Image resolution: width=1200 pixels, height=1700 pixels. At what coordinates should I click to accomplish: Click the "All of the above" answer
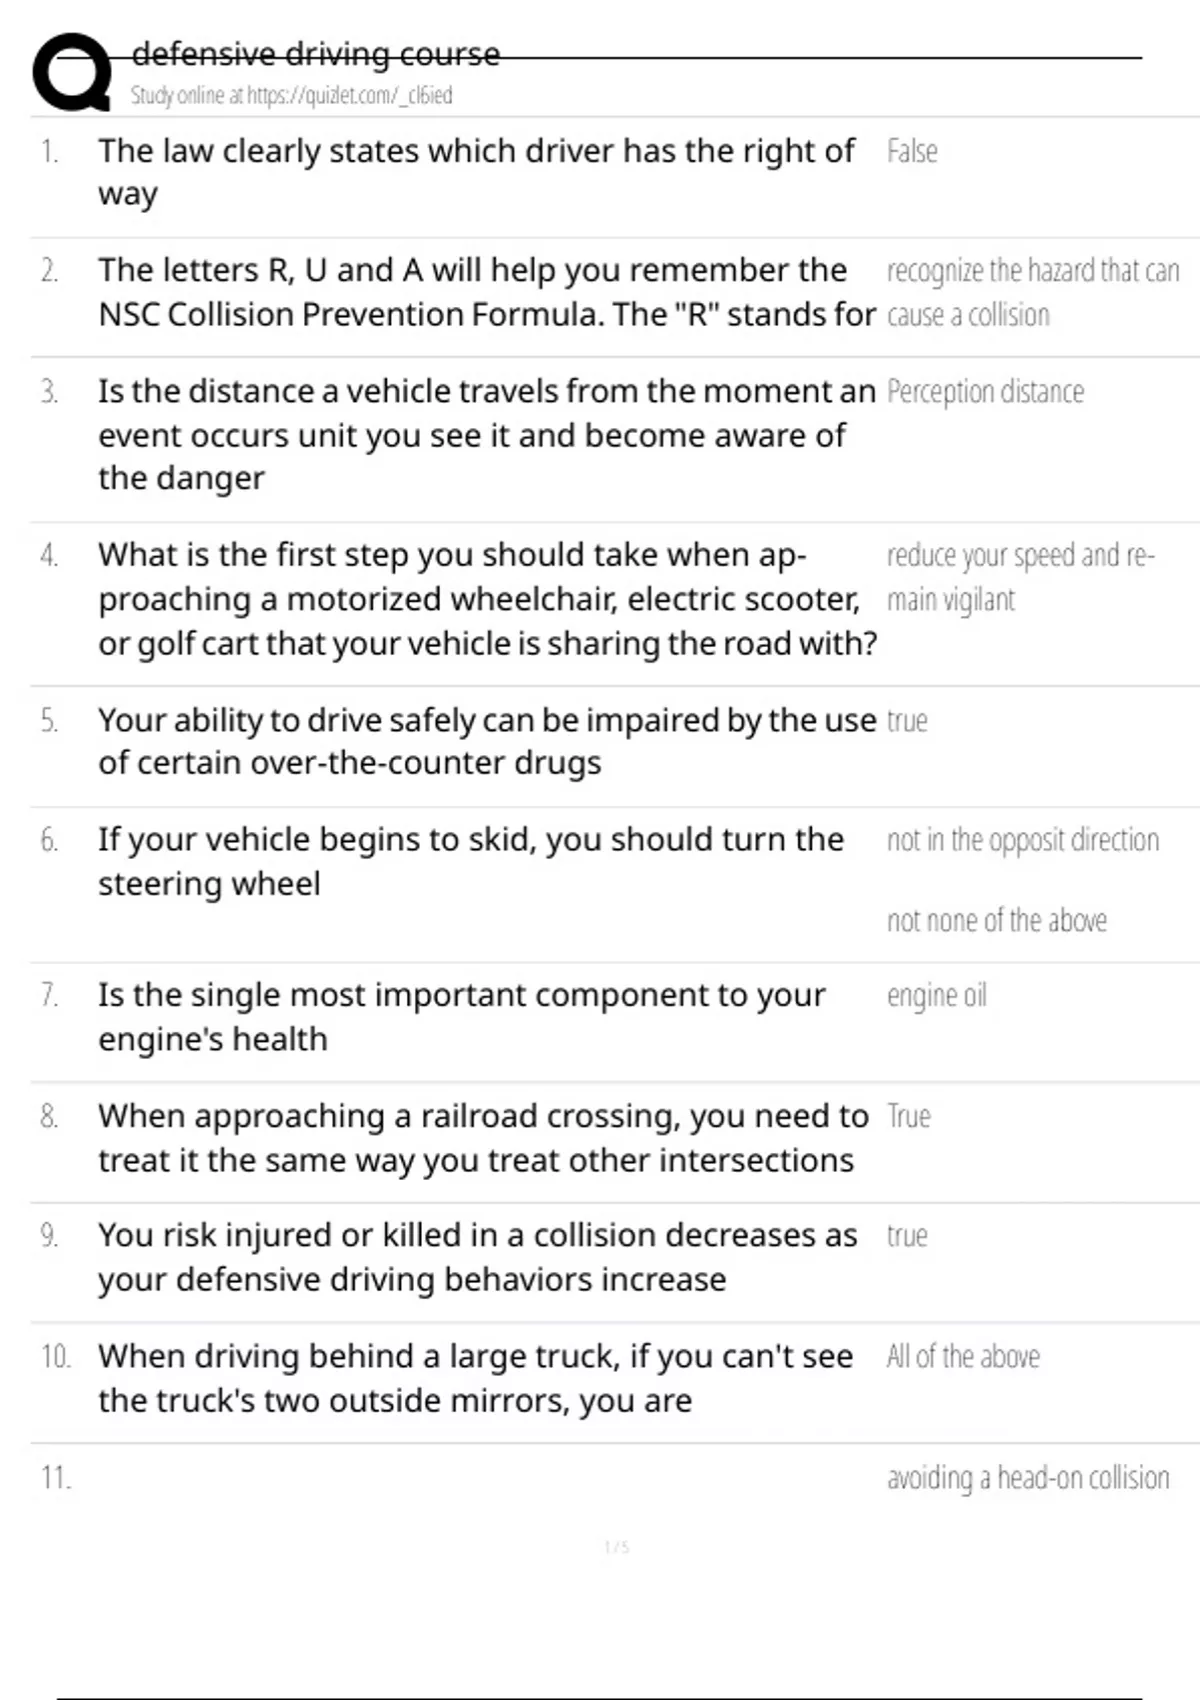(963, 1357)
